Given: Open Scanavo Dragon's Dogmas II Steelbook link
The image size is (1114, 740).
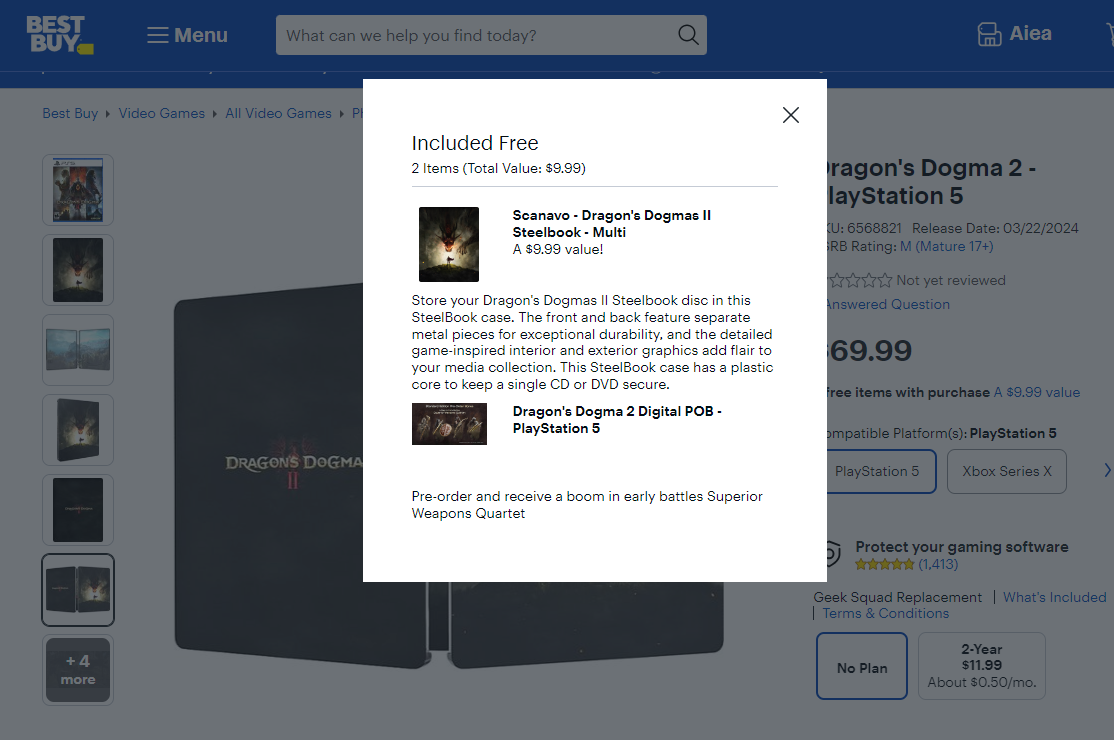Looking at the screenshot, I should pyautogui.click(x=611, y=224).
